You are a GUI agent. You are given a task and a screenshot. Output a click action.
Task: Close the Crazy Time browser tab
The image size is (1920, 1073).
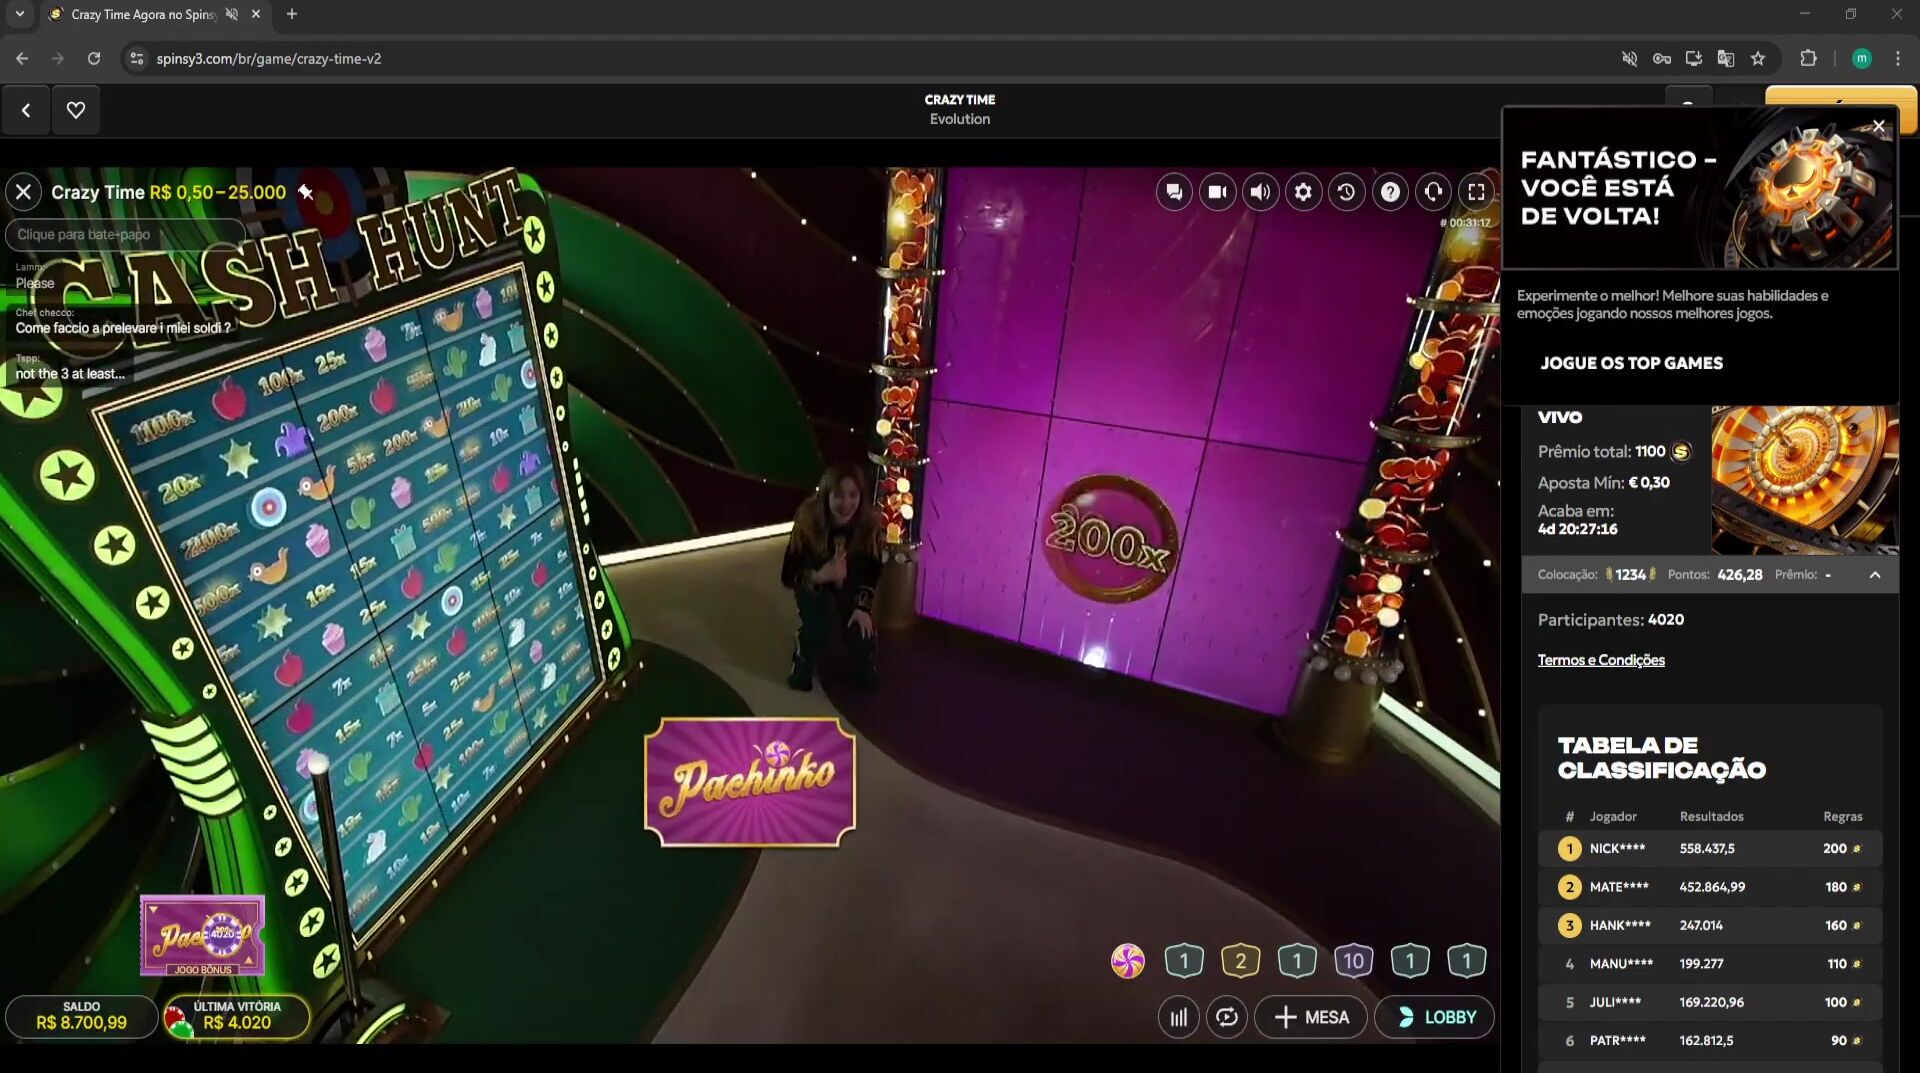pyautogui.click(x=256, y=14)
